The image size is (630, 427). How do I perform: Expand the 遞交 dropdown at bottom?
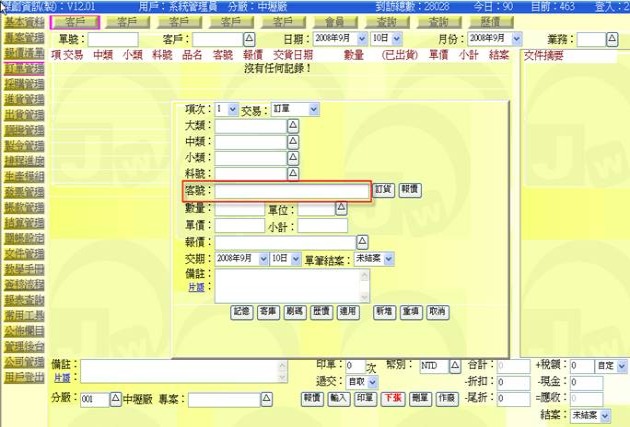pyautogui.click(x=372, y=382)
